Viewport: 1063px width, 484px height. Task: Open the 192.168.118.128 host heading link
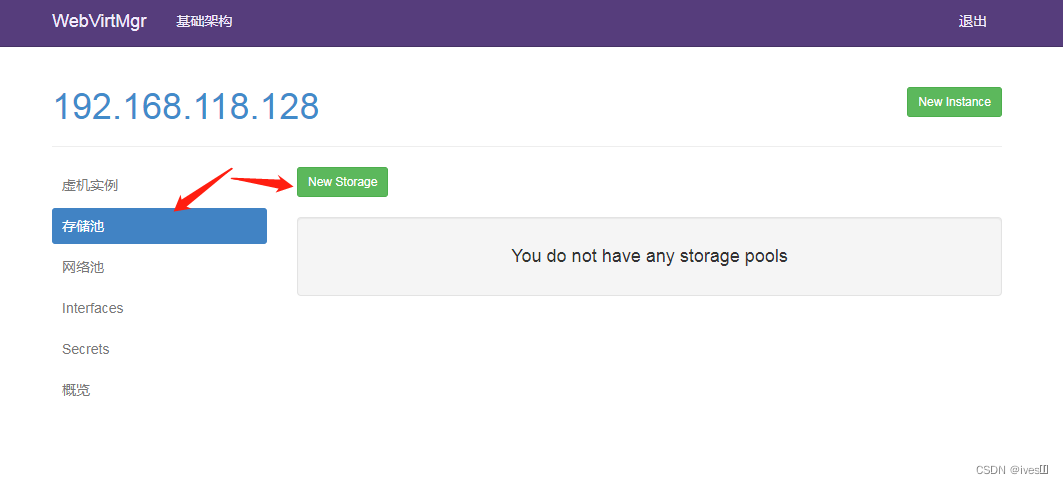[x=186, y=106]
